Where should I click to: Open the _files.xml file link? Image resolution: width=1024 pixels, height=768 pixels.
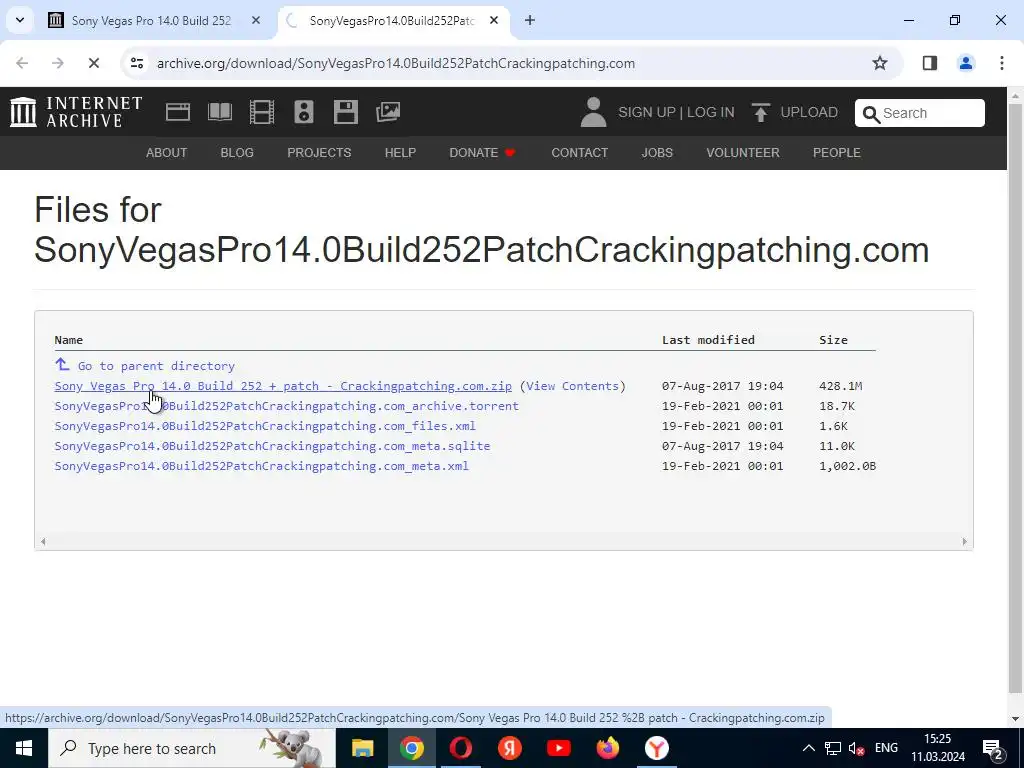(264, 426)
